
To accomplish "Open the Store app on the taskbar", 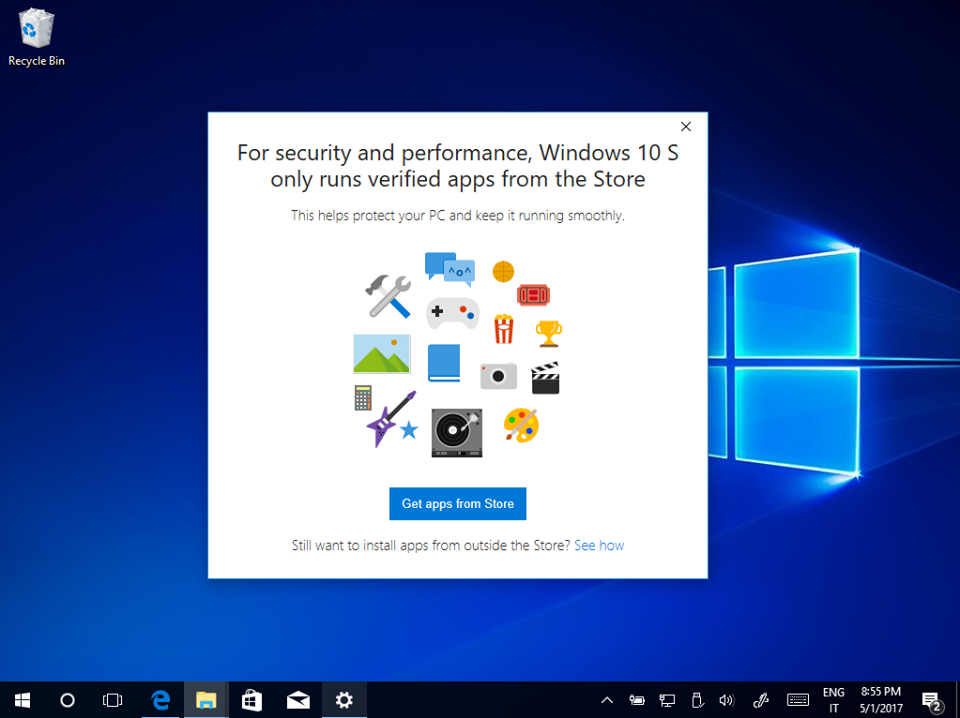I will click(252, 700).
